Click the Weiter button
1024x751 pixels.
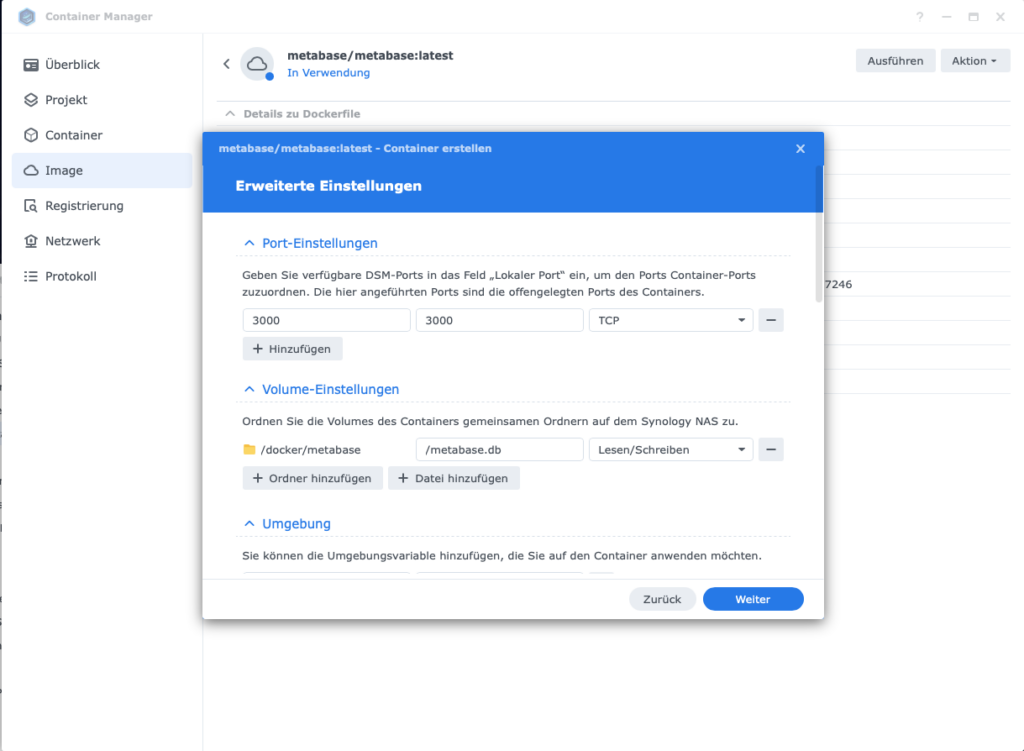pos(752,599)
